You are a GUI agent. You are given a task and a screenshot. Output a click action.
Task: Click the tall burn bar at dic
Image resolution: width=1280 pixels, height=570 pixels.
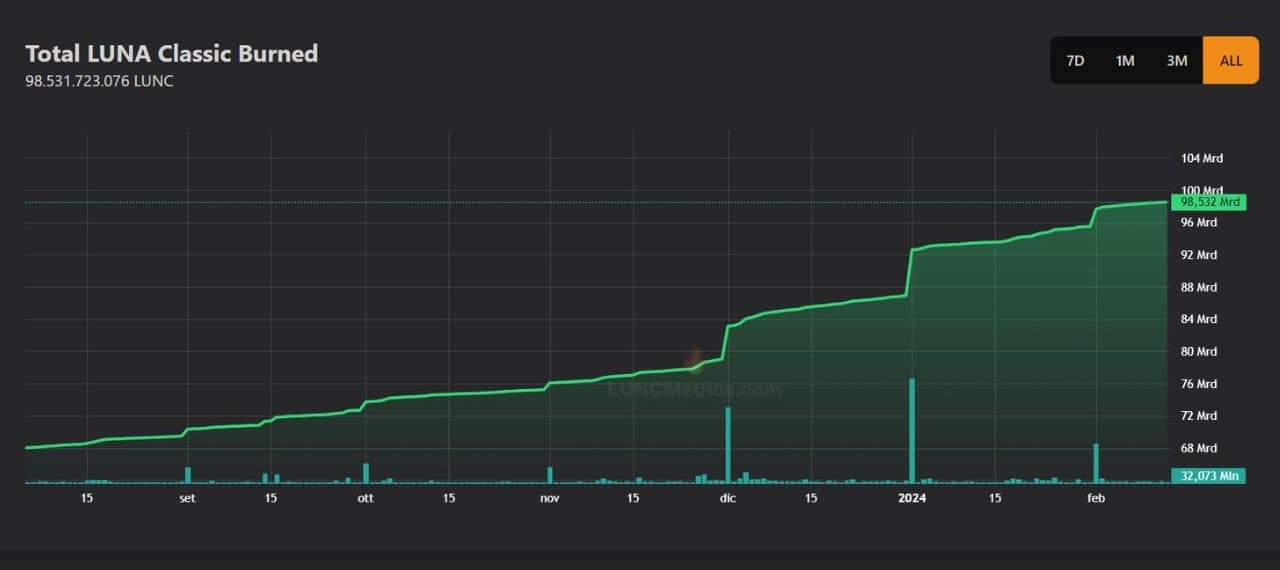(x=728, y=445)
